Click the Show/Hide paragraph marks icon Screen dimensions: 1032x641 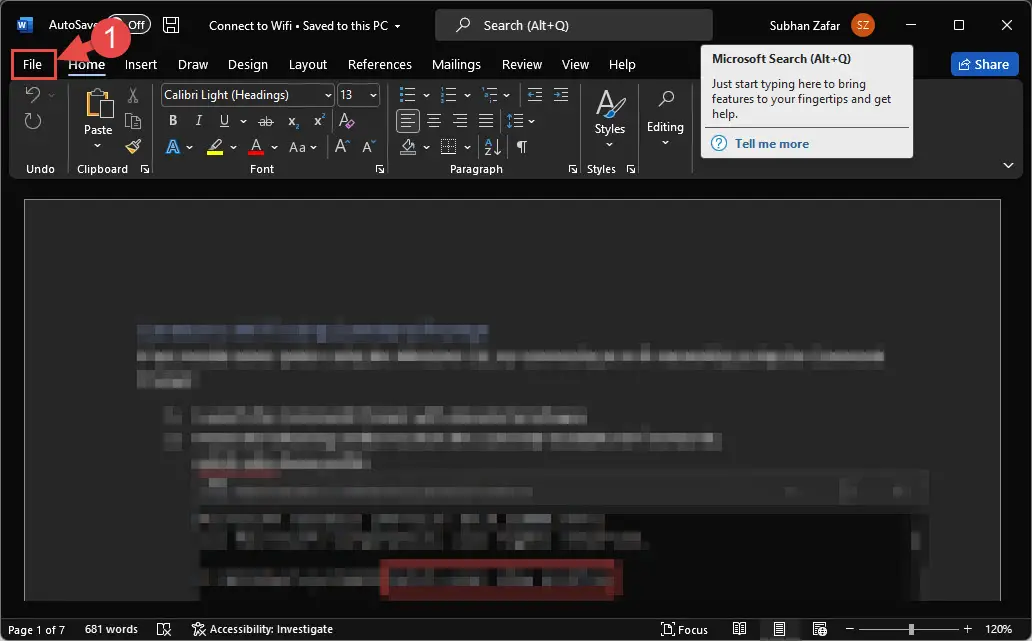tap(521, 147)
